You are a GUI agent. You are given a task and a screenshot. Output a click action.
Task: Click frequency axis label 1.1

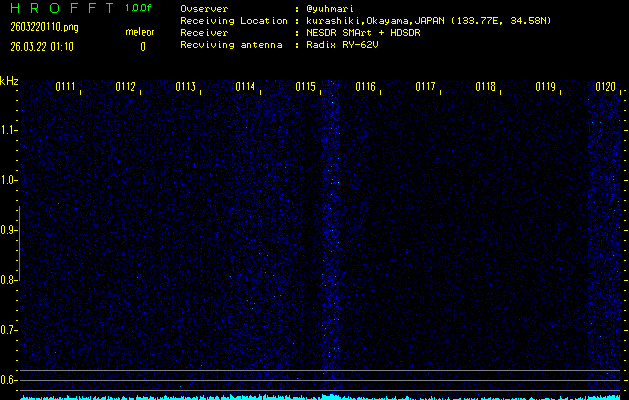click(7, 130)
